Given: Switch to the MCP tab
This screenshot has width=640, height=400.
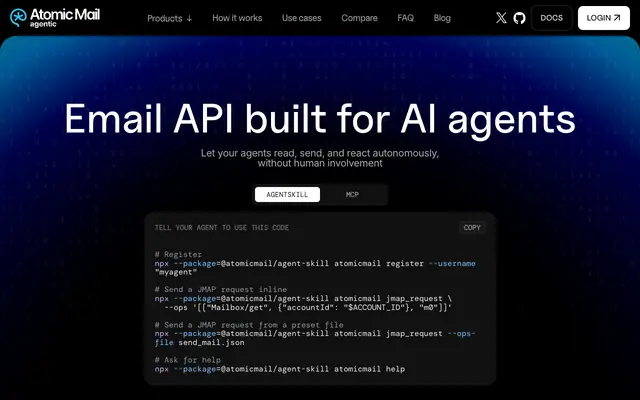Looking at the screenshot, I should click(x=352, y=194).
